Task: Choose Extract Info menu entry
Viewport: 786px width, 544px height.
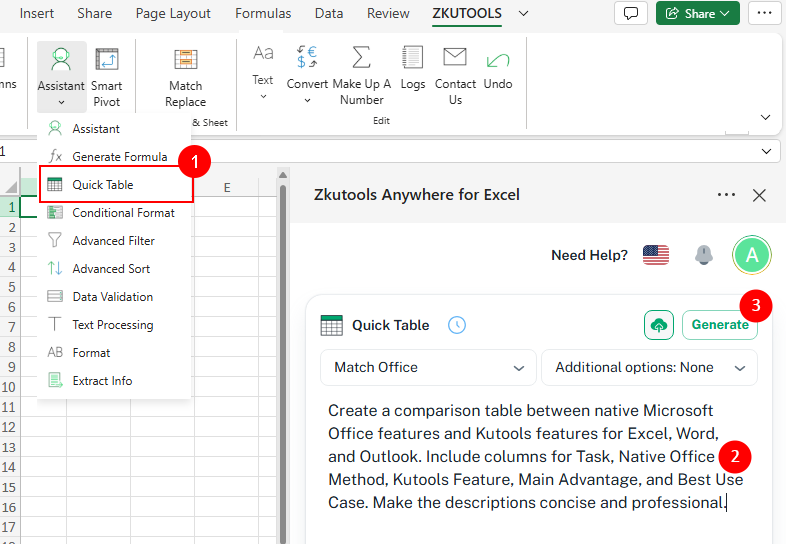Action: 114,381
